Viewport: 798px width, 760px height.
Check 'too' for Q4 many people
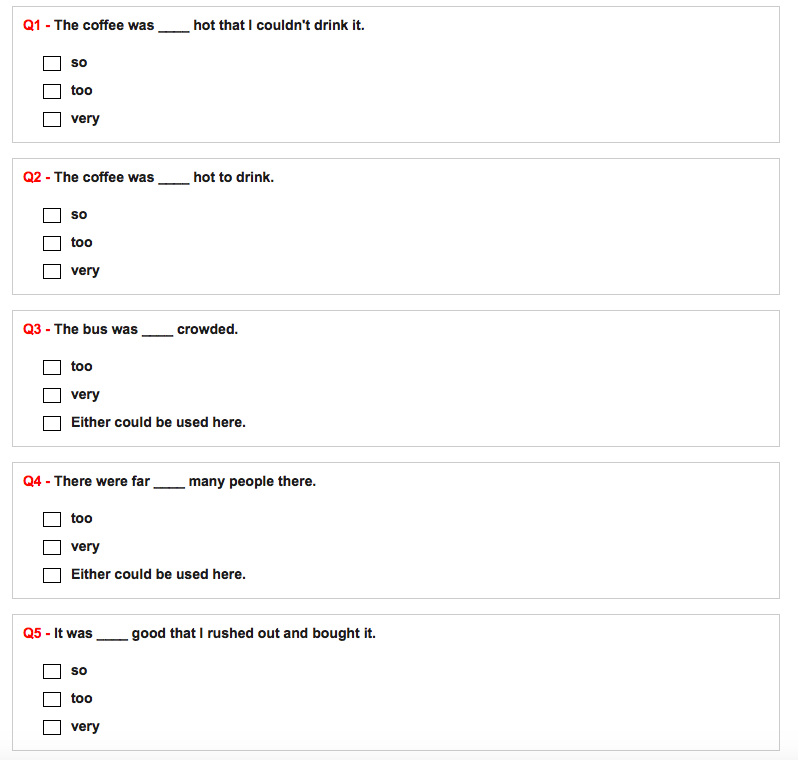click(x=52, y=519)
